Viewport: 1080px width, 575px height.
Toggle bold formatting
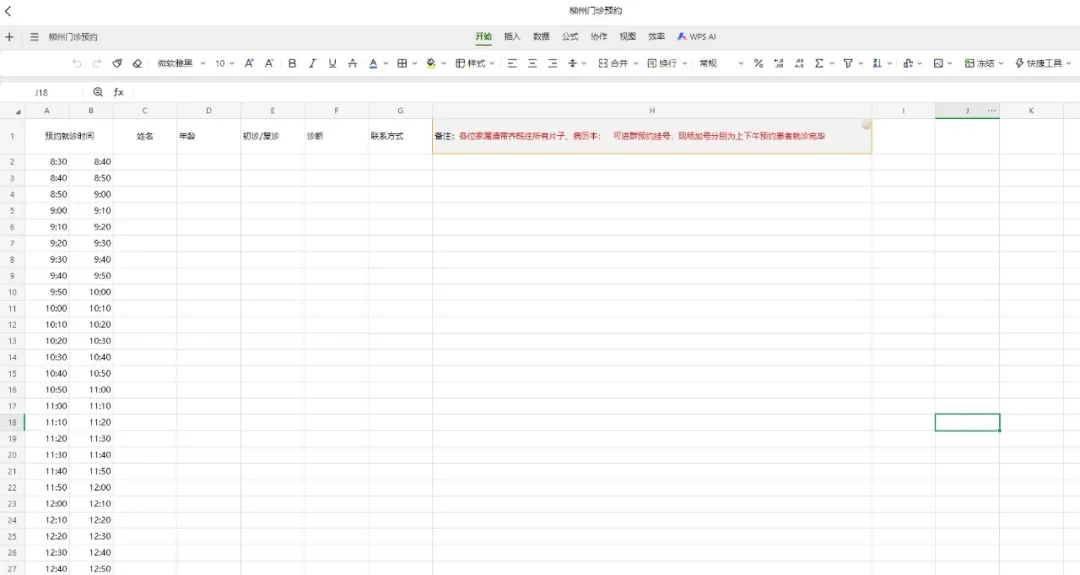[x=292, y=63]
